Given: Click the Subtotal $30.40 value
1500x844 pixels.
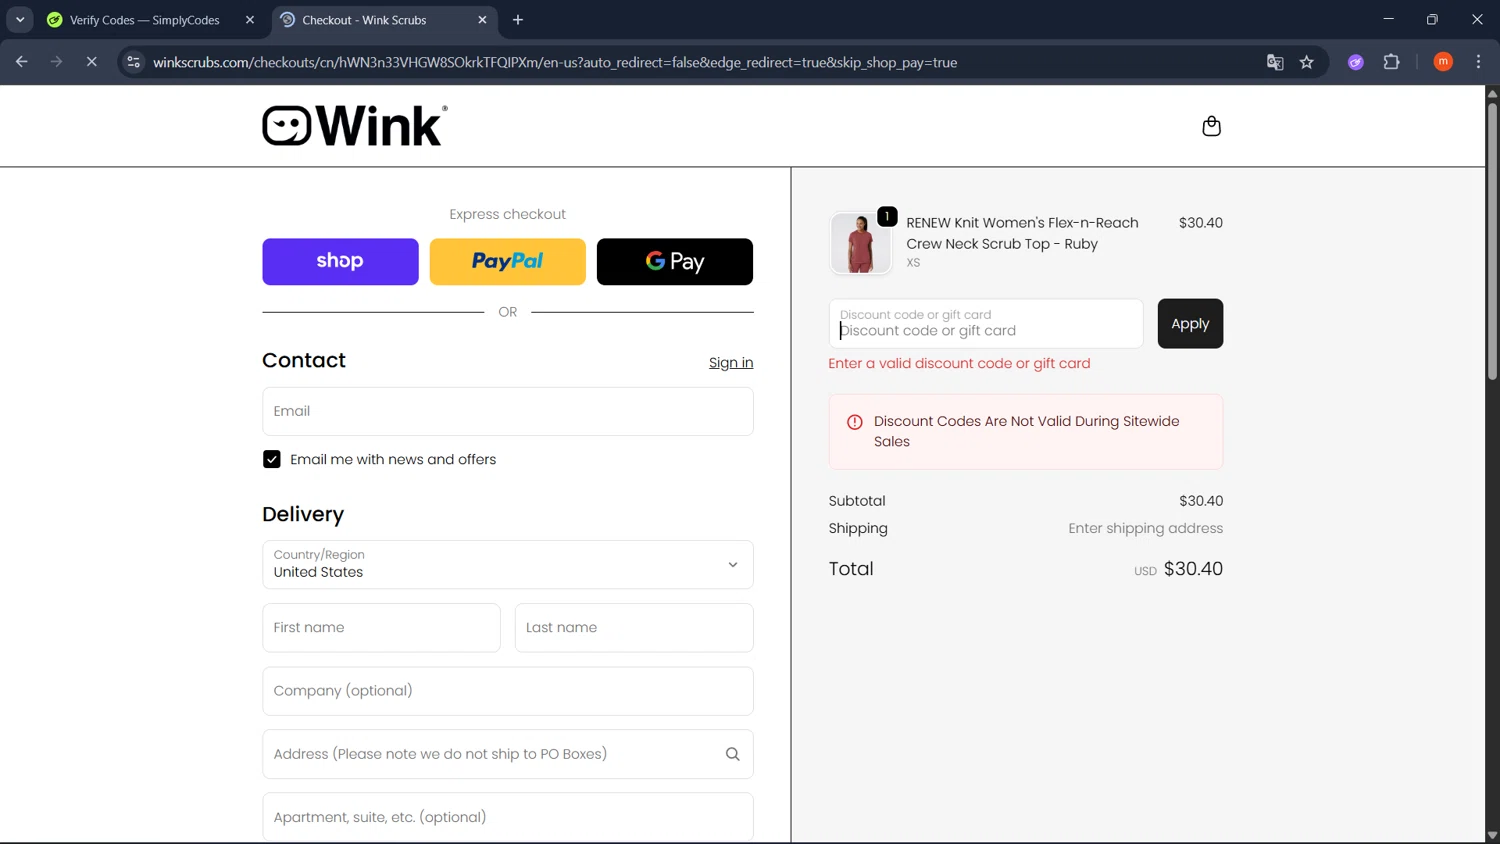Looking at the screenshot, I should click(1201, 501).
